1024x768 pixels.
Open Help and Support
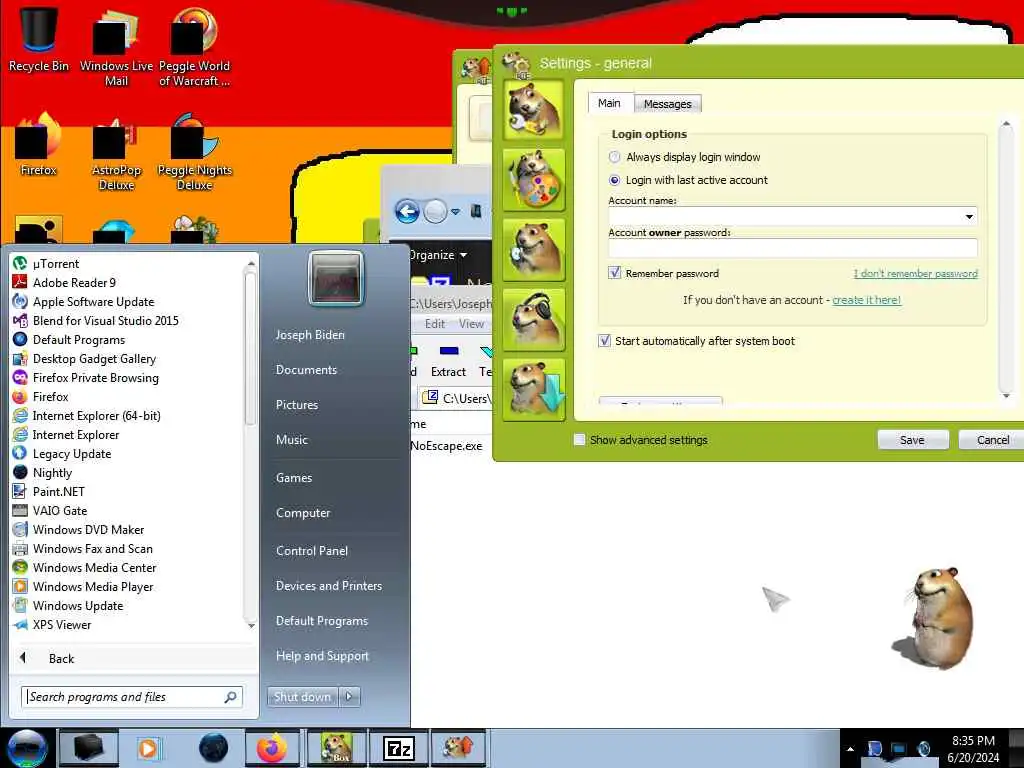tap(322, 656)
